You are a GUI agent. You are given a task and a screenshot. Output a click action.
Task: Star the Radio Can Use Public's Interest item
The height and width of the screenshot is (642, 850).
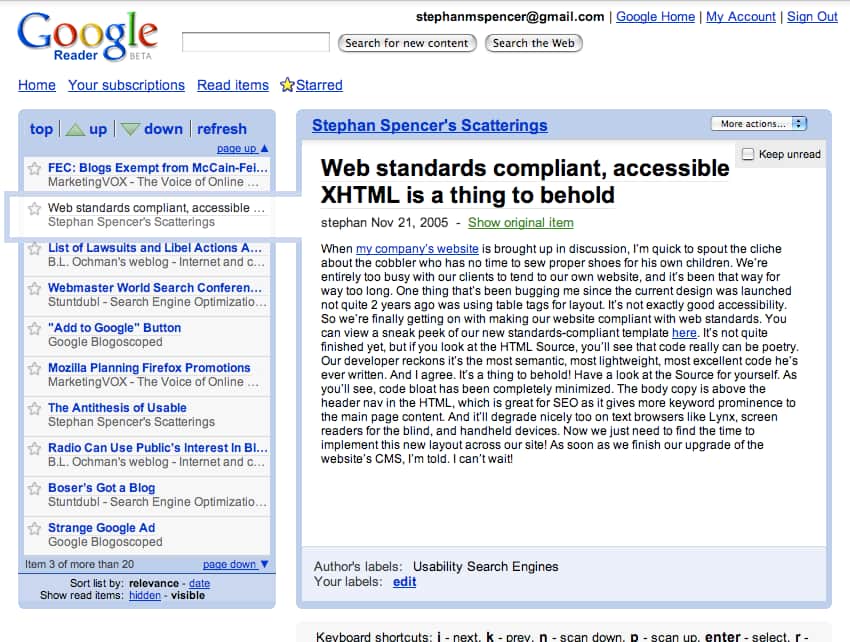coord(35,448)
